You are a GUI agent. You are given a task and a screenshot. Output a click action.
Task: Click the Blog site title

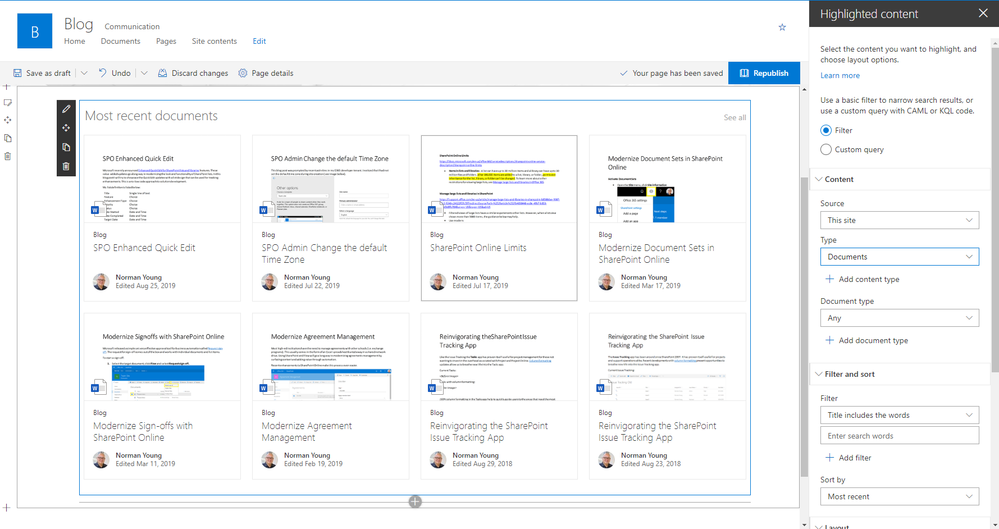78,24
